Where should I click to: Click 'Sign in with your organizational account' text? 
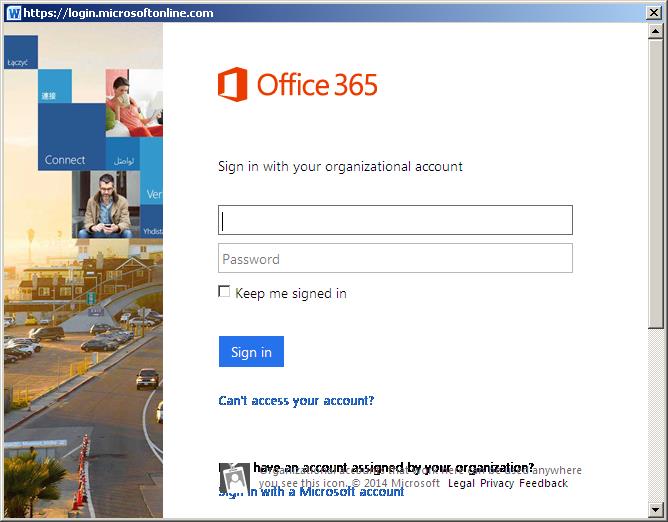tap(340, 166)
